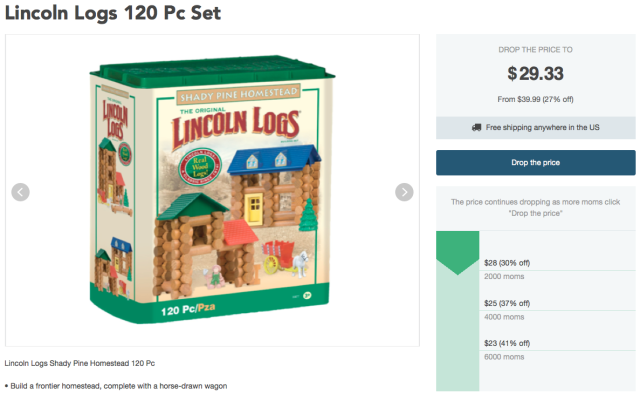
Task: Click the green progress arrow marker
Action: pos(458,253)
